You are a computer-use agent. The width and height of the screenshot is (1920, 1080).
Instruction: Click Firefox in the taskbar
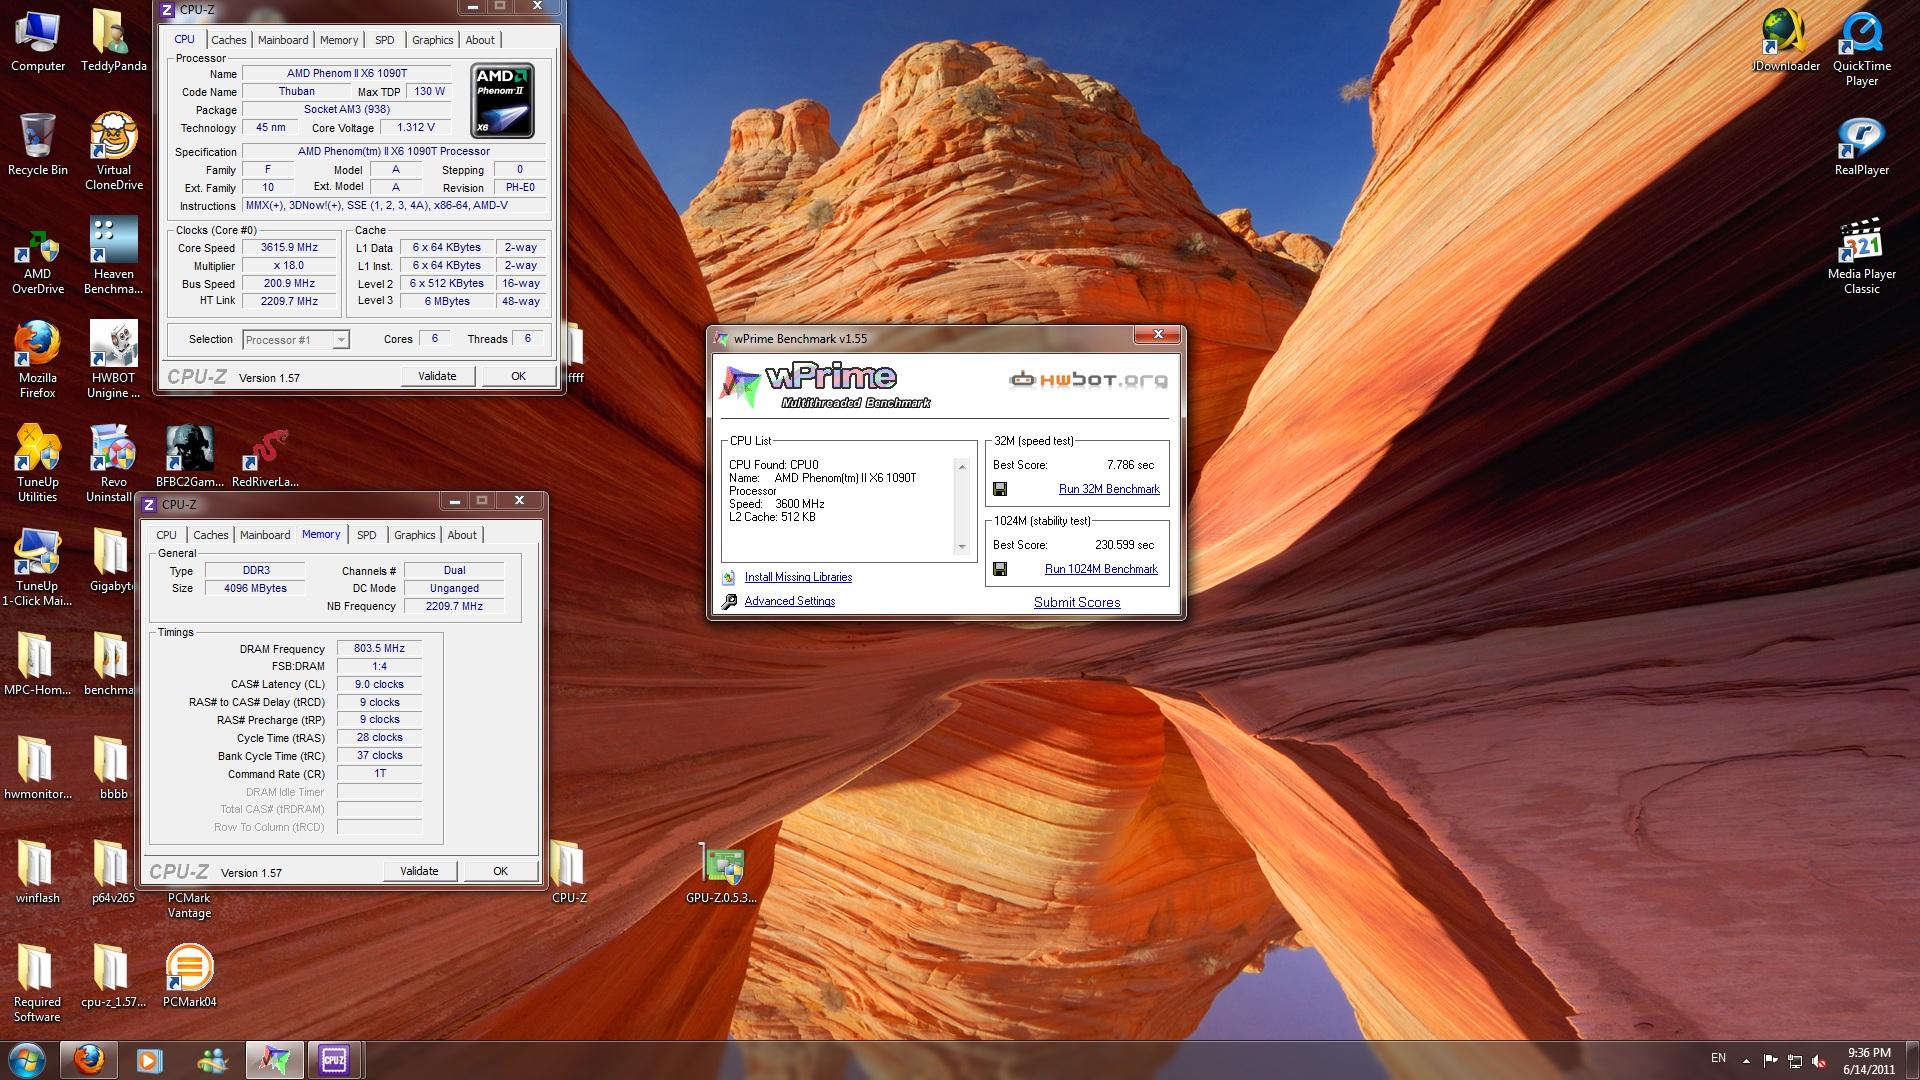click(x=88, y=1059)
